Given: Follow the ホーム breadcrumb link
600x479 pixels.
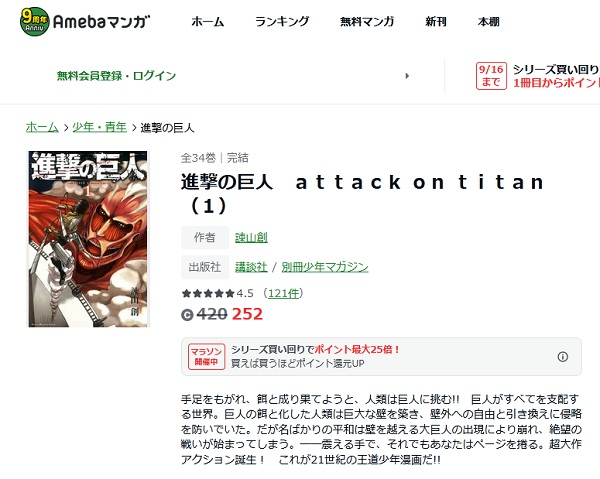Looking at the screenshot, I should [42, 127].
